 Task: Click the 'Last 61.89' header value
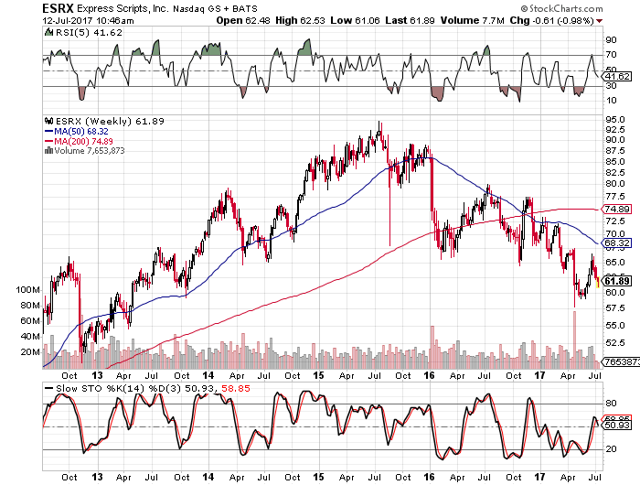coord(410,20)
